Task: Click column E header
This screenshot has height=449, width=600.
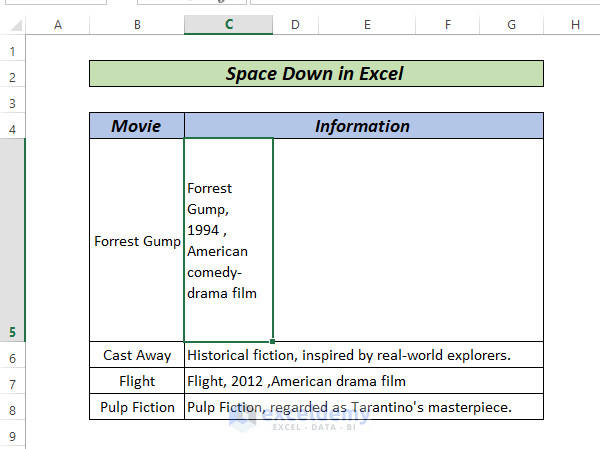Action: point(367,24)
